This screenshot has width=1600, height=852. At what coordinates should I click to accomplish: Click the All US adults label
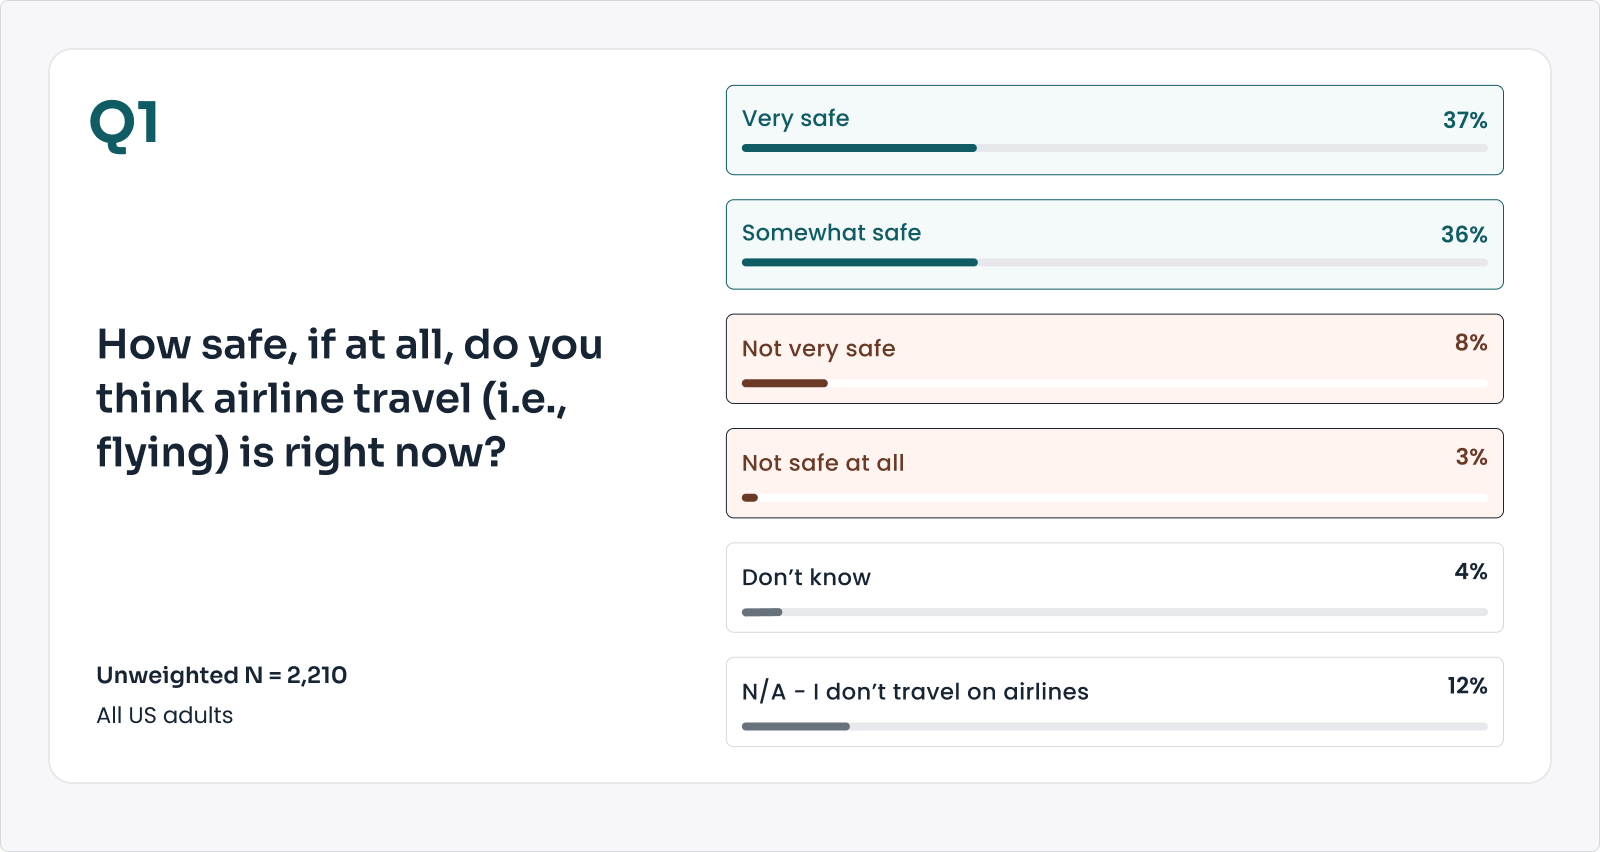pyautogui.click(x=164, y=715)
